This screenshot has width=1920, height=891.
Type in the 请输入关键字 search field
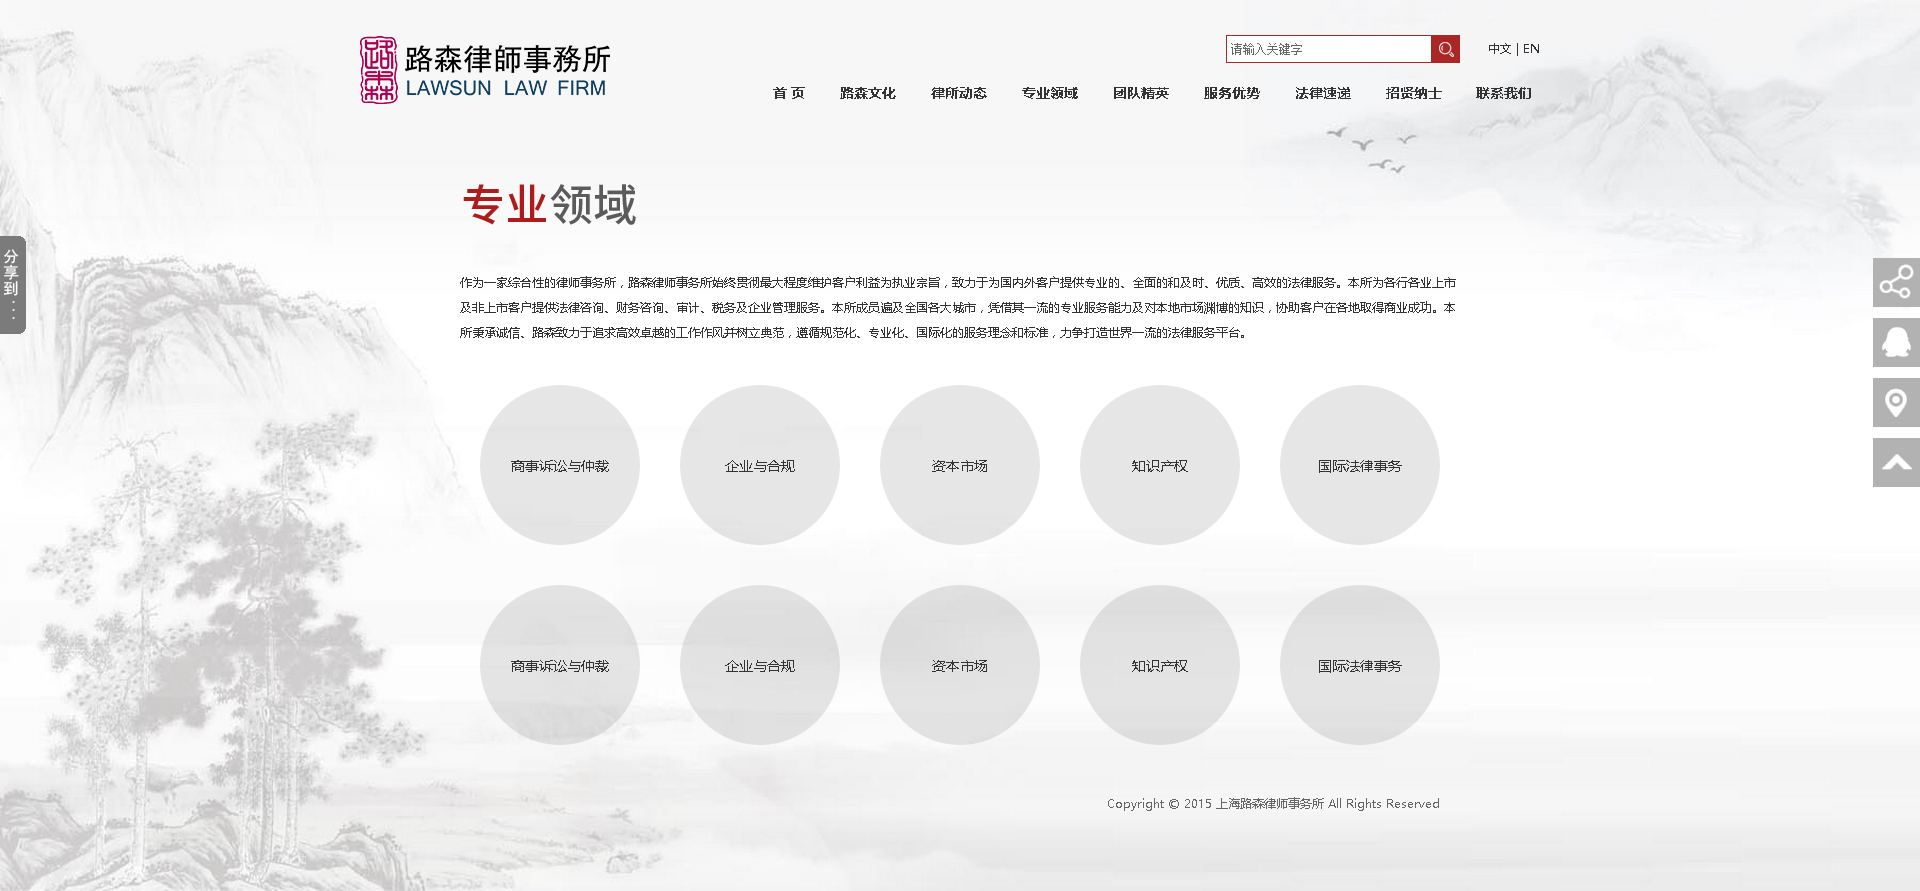(x=1328, y=49)
